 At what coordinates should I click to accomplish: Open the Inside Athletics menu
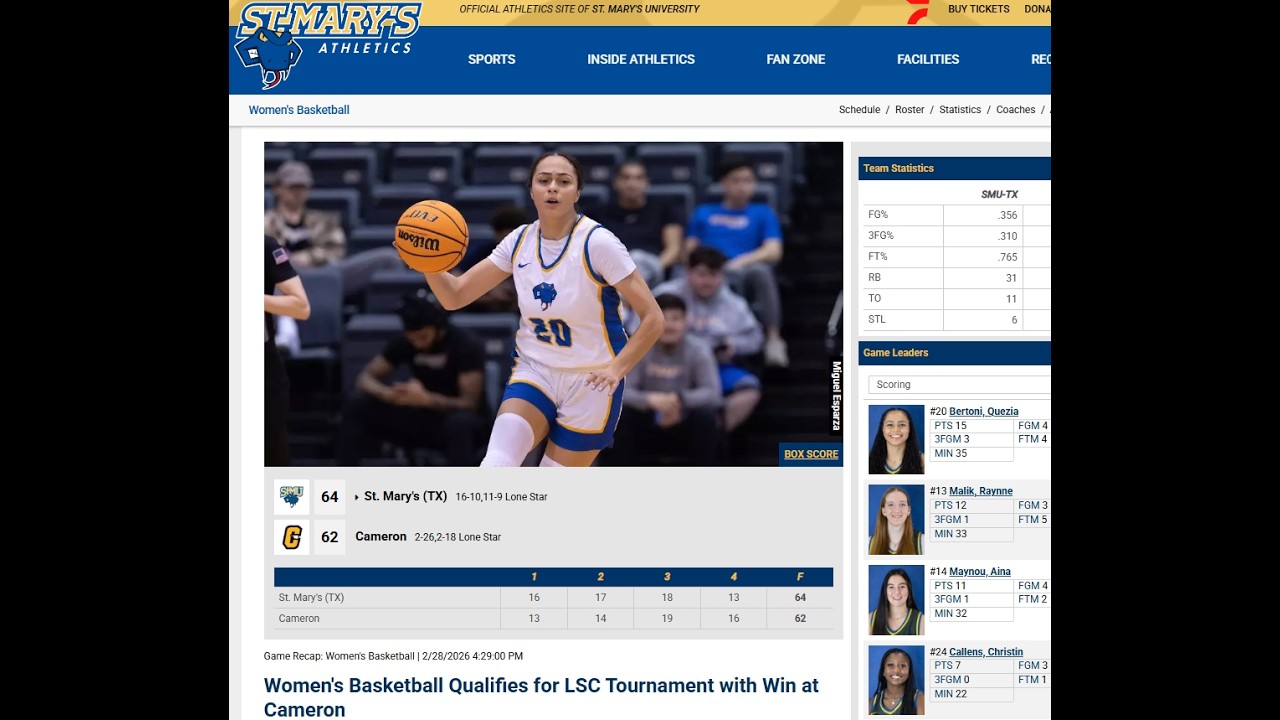point(641,59)
